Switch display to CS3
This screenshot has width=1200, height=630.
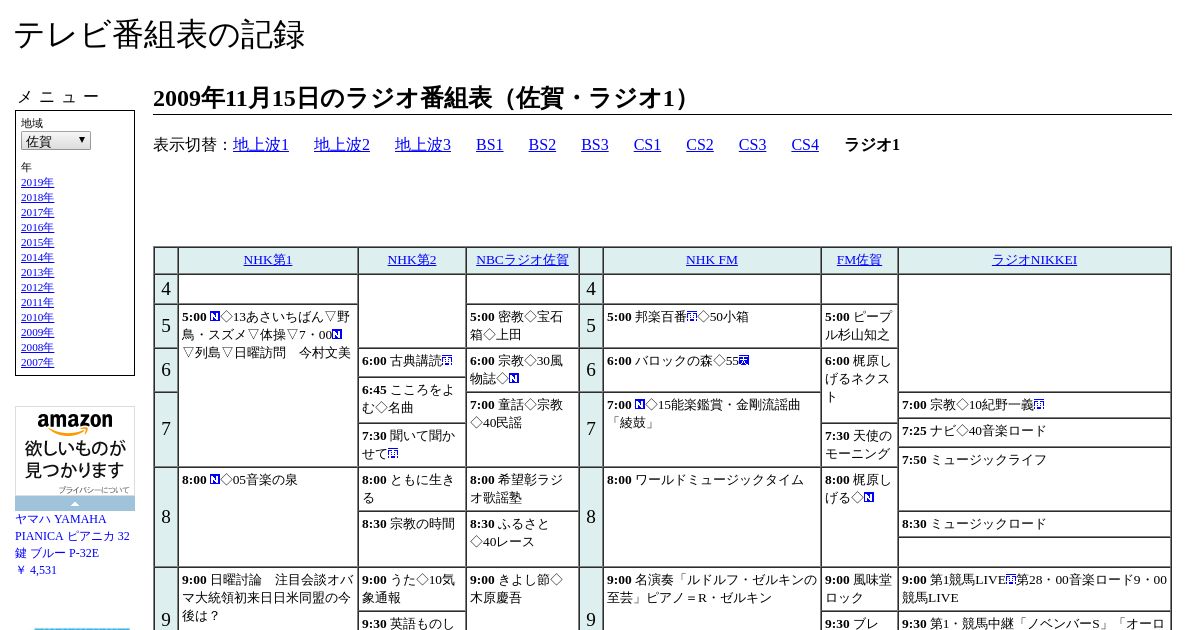click(x=752, y=144)
